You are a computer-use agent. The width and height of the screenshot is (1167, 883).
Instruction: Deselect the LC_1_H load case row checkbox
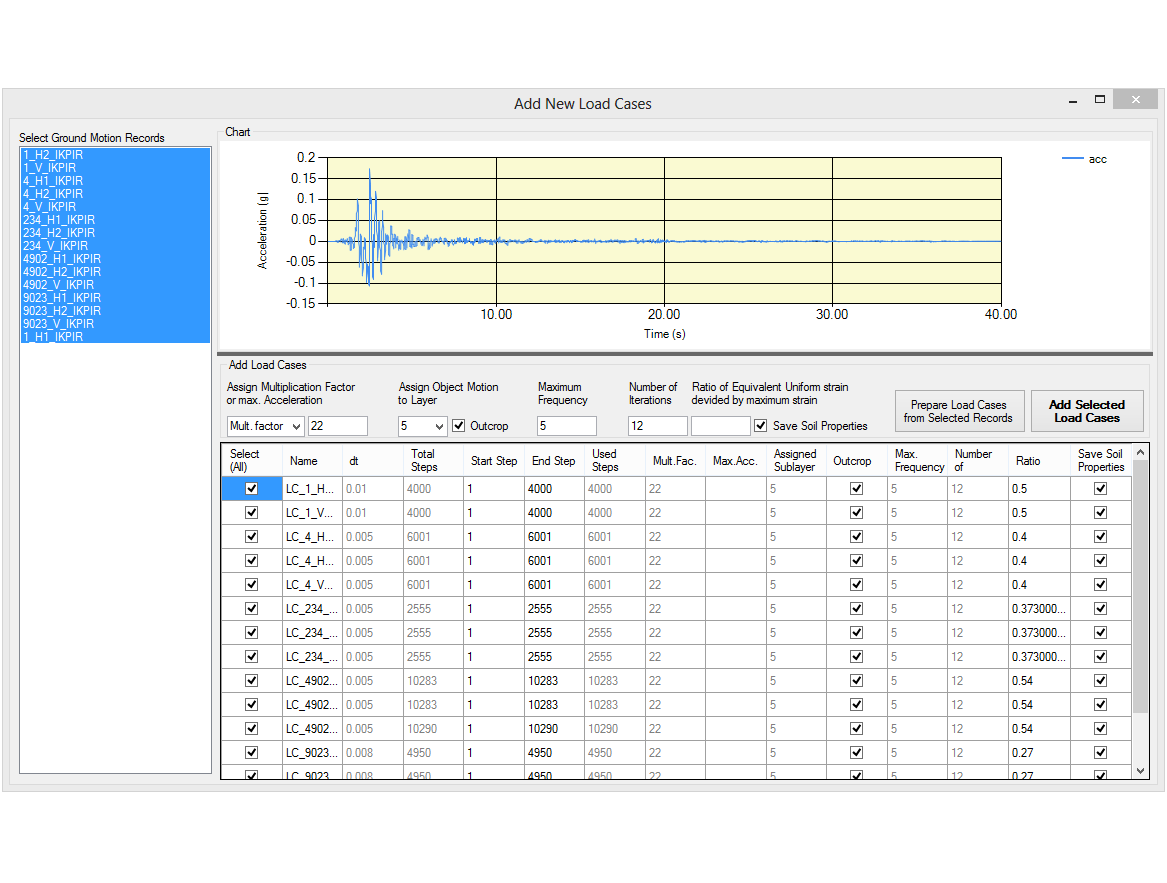click(x=251, y=489)
